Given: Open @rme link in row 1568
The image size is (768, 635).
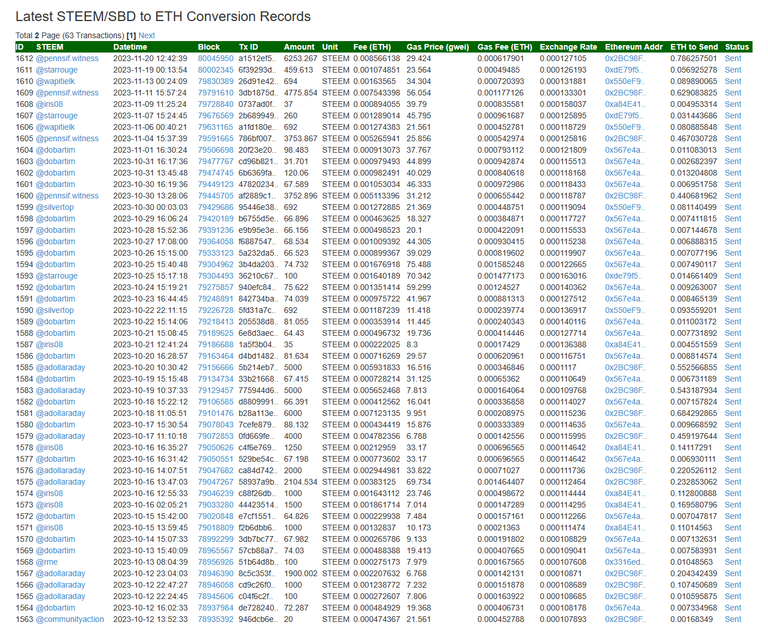Looking at the screenshot, I should (x=47, y=562).
